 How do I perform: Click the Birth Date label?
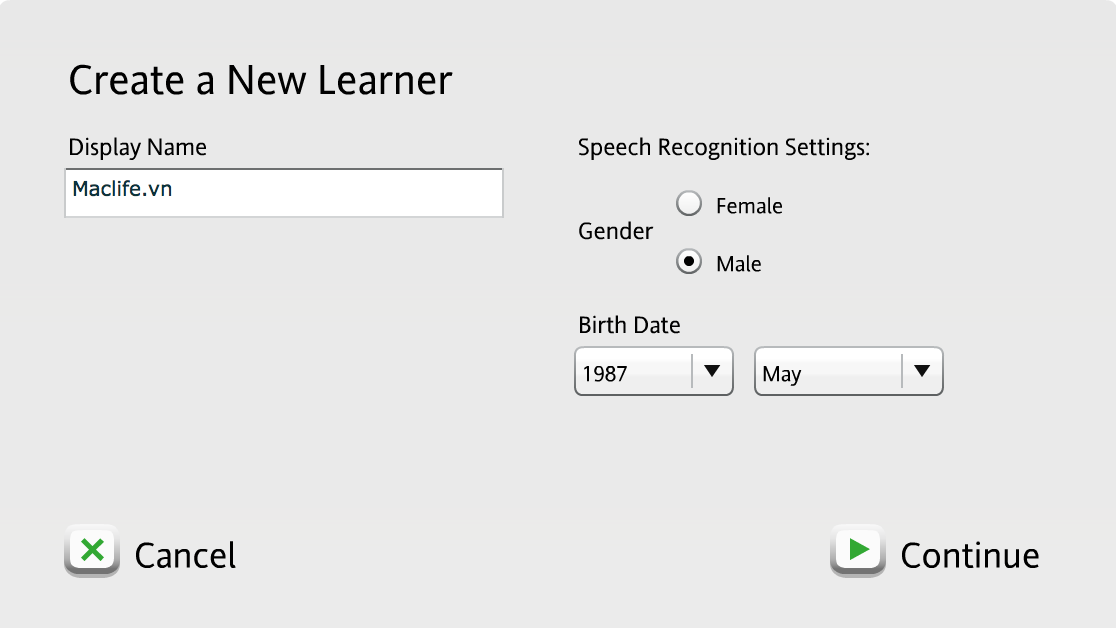(x=629, y=325)
